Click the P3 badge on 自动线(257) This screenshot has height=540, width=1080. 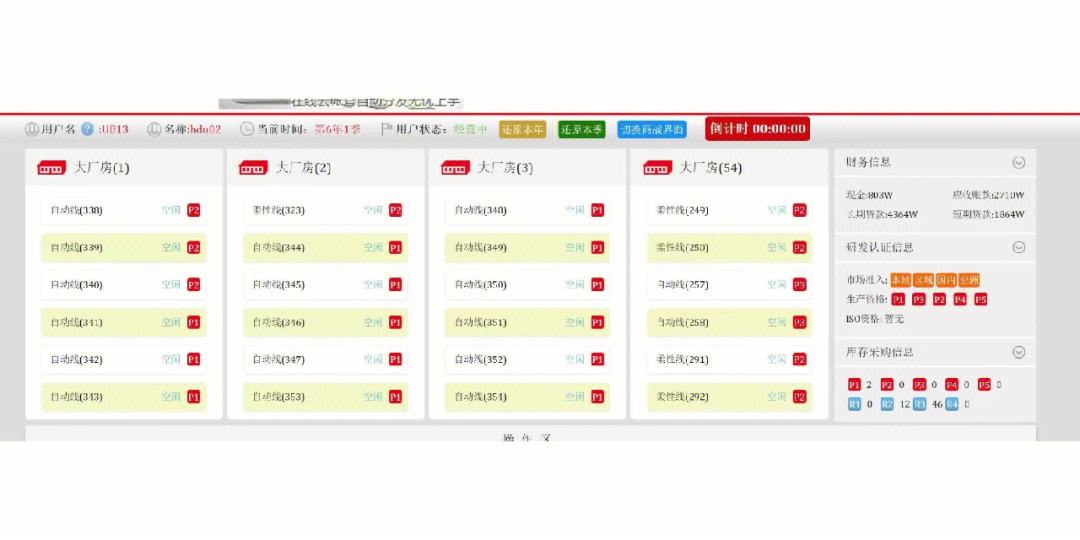pos(800,284)
